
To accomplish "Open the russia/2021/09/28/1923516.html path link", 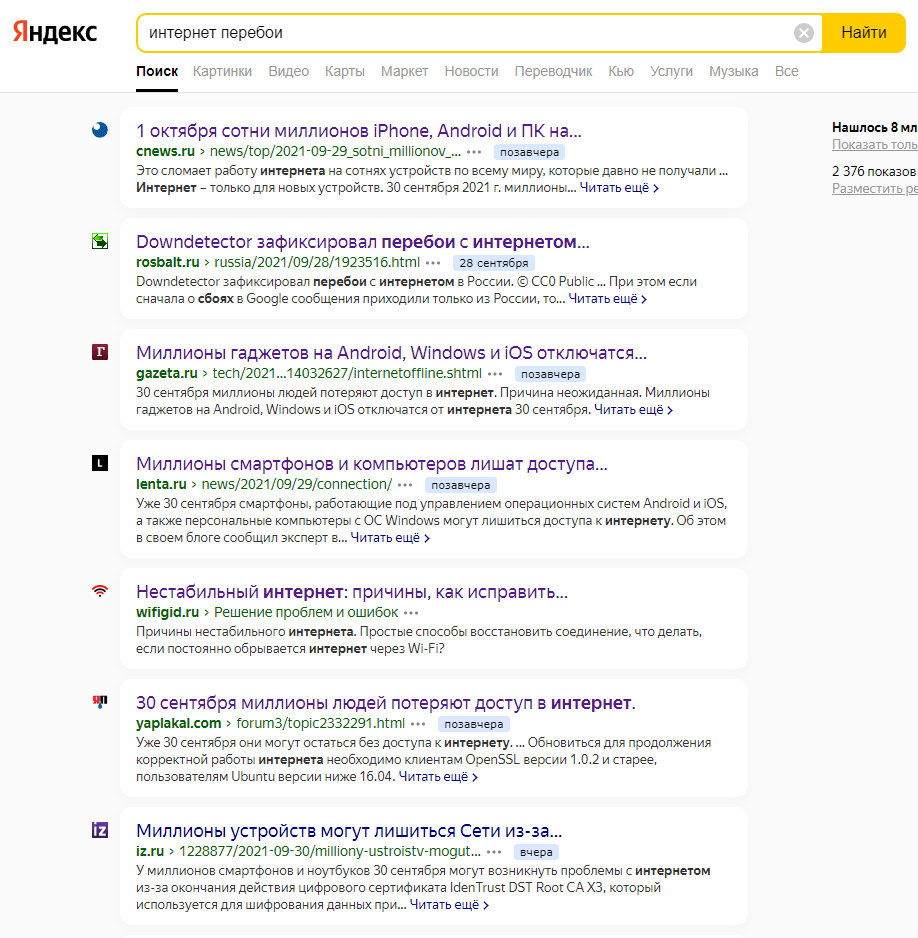I will 317,263.
